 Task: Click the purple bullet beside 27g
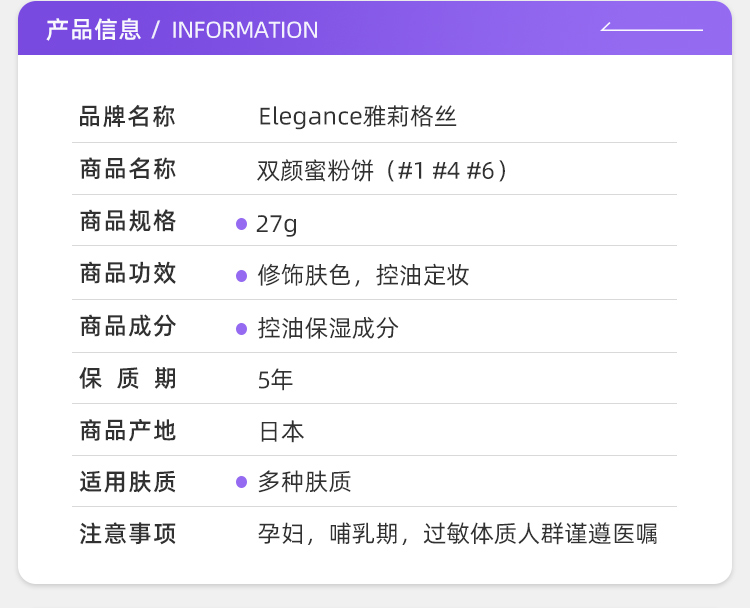(242, 224)
